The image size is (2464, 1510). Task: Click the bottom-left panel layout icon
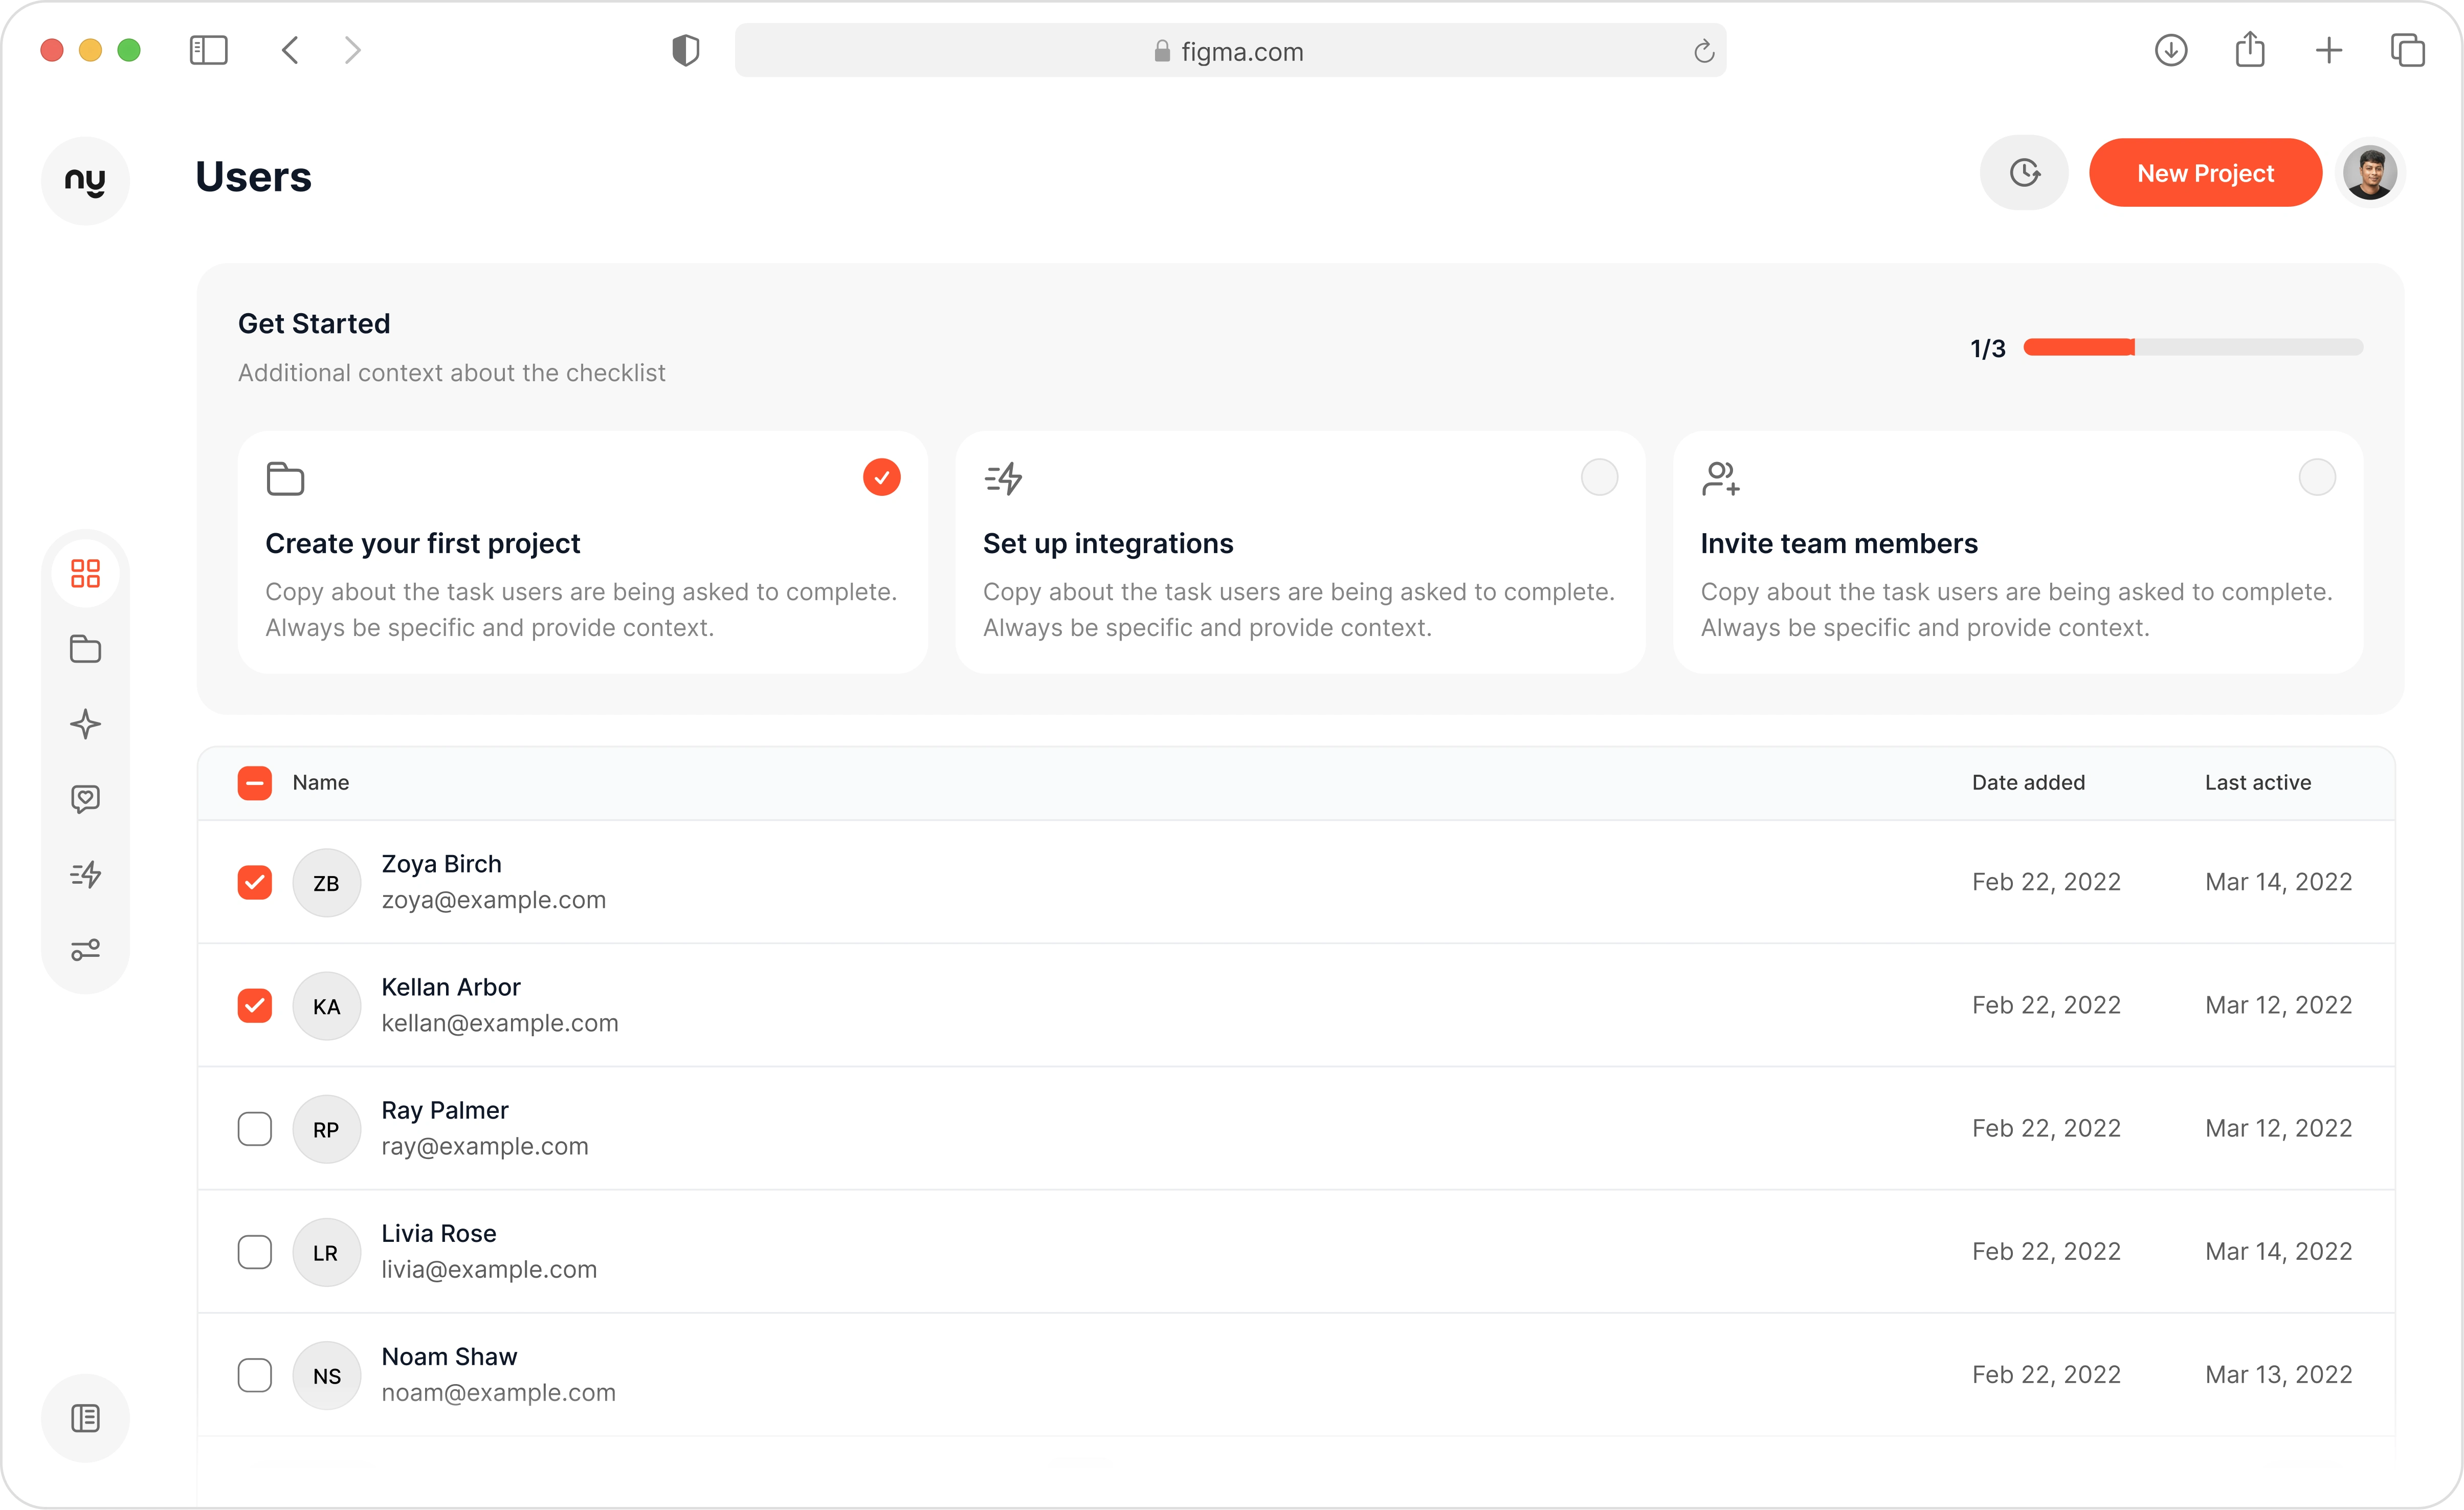(x=85, y=1418)
